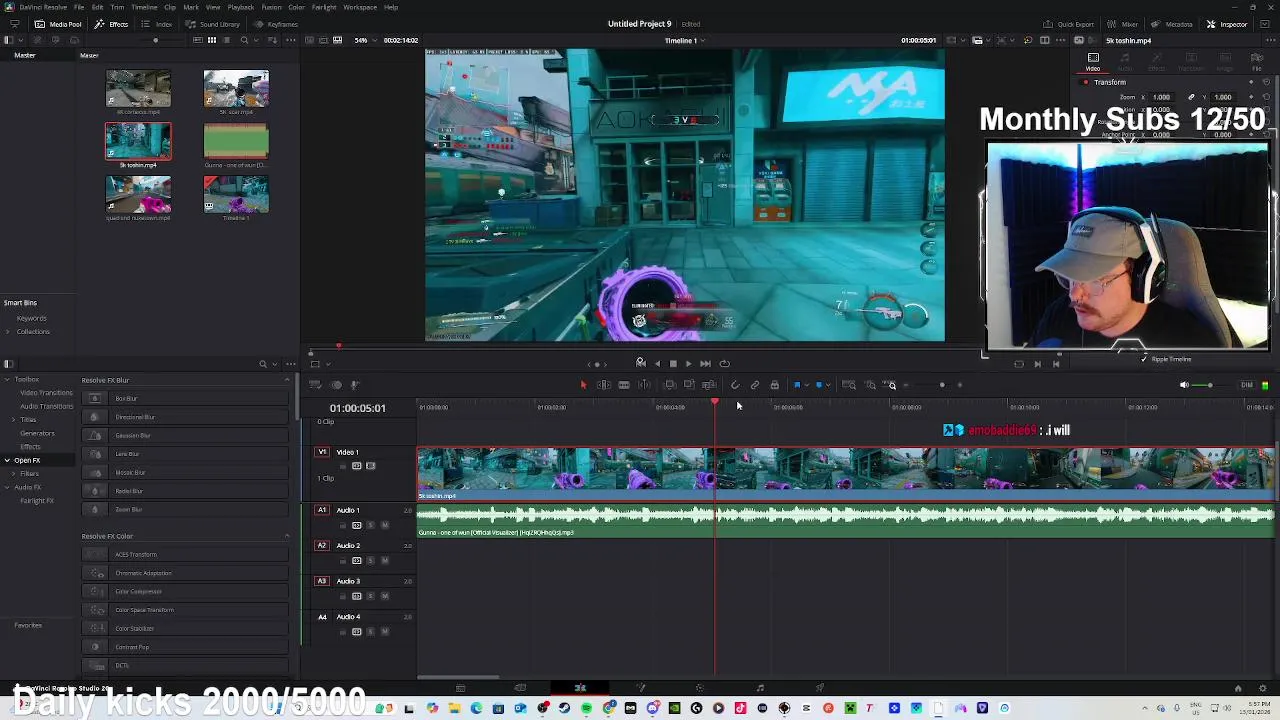This screenshot has width=1280, height=720.
Task: Switch media pool to list view
Action: (227, 40)
